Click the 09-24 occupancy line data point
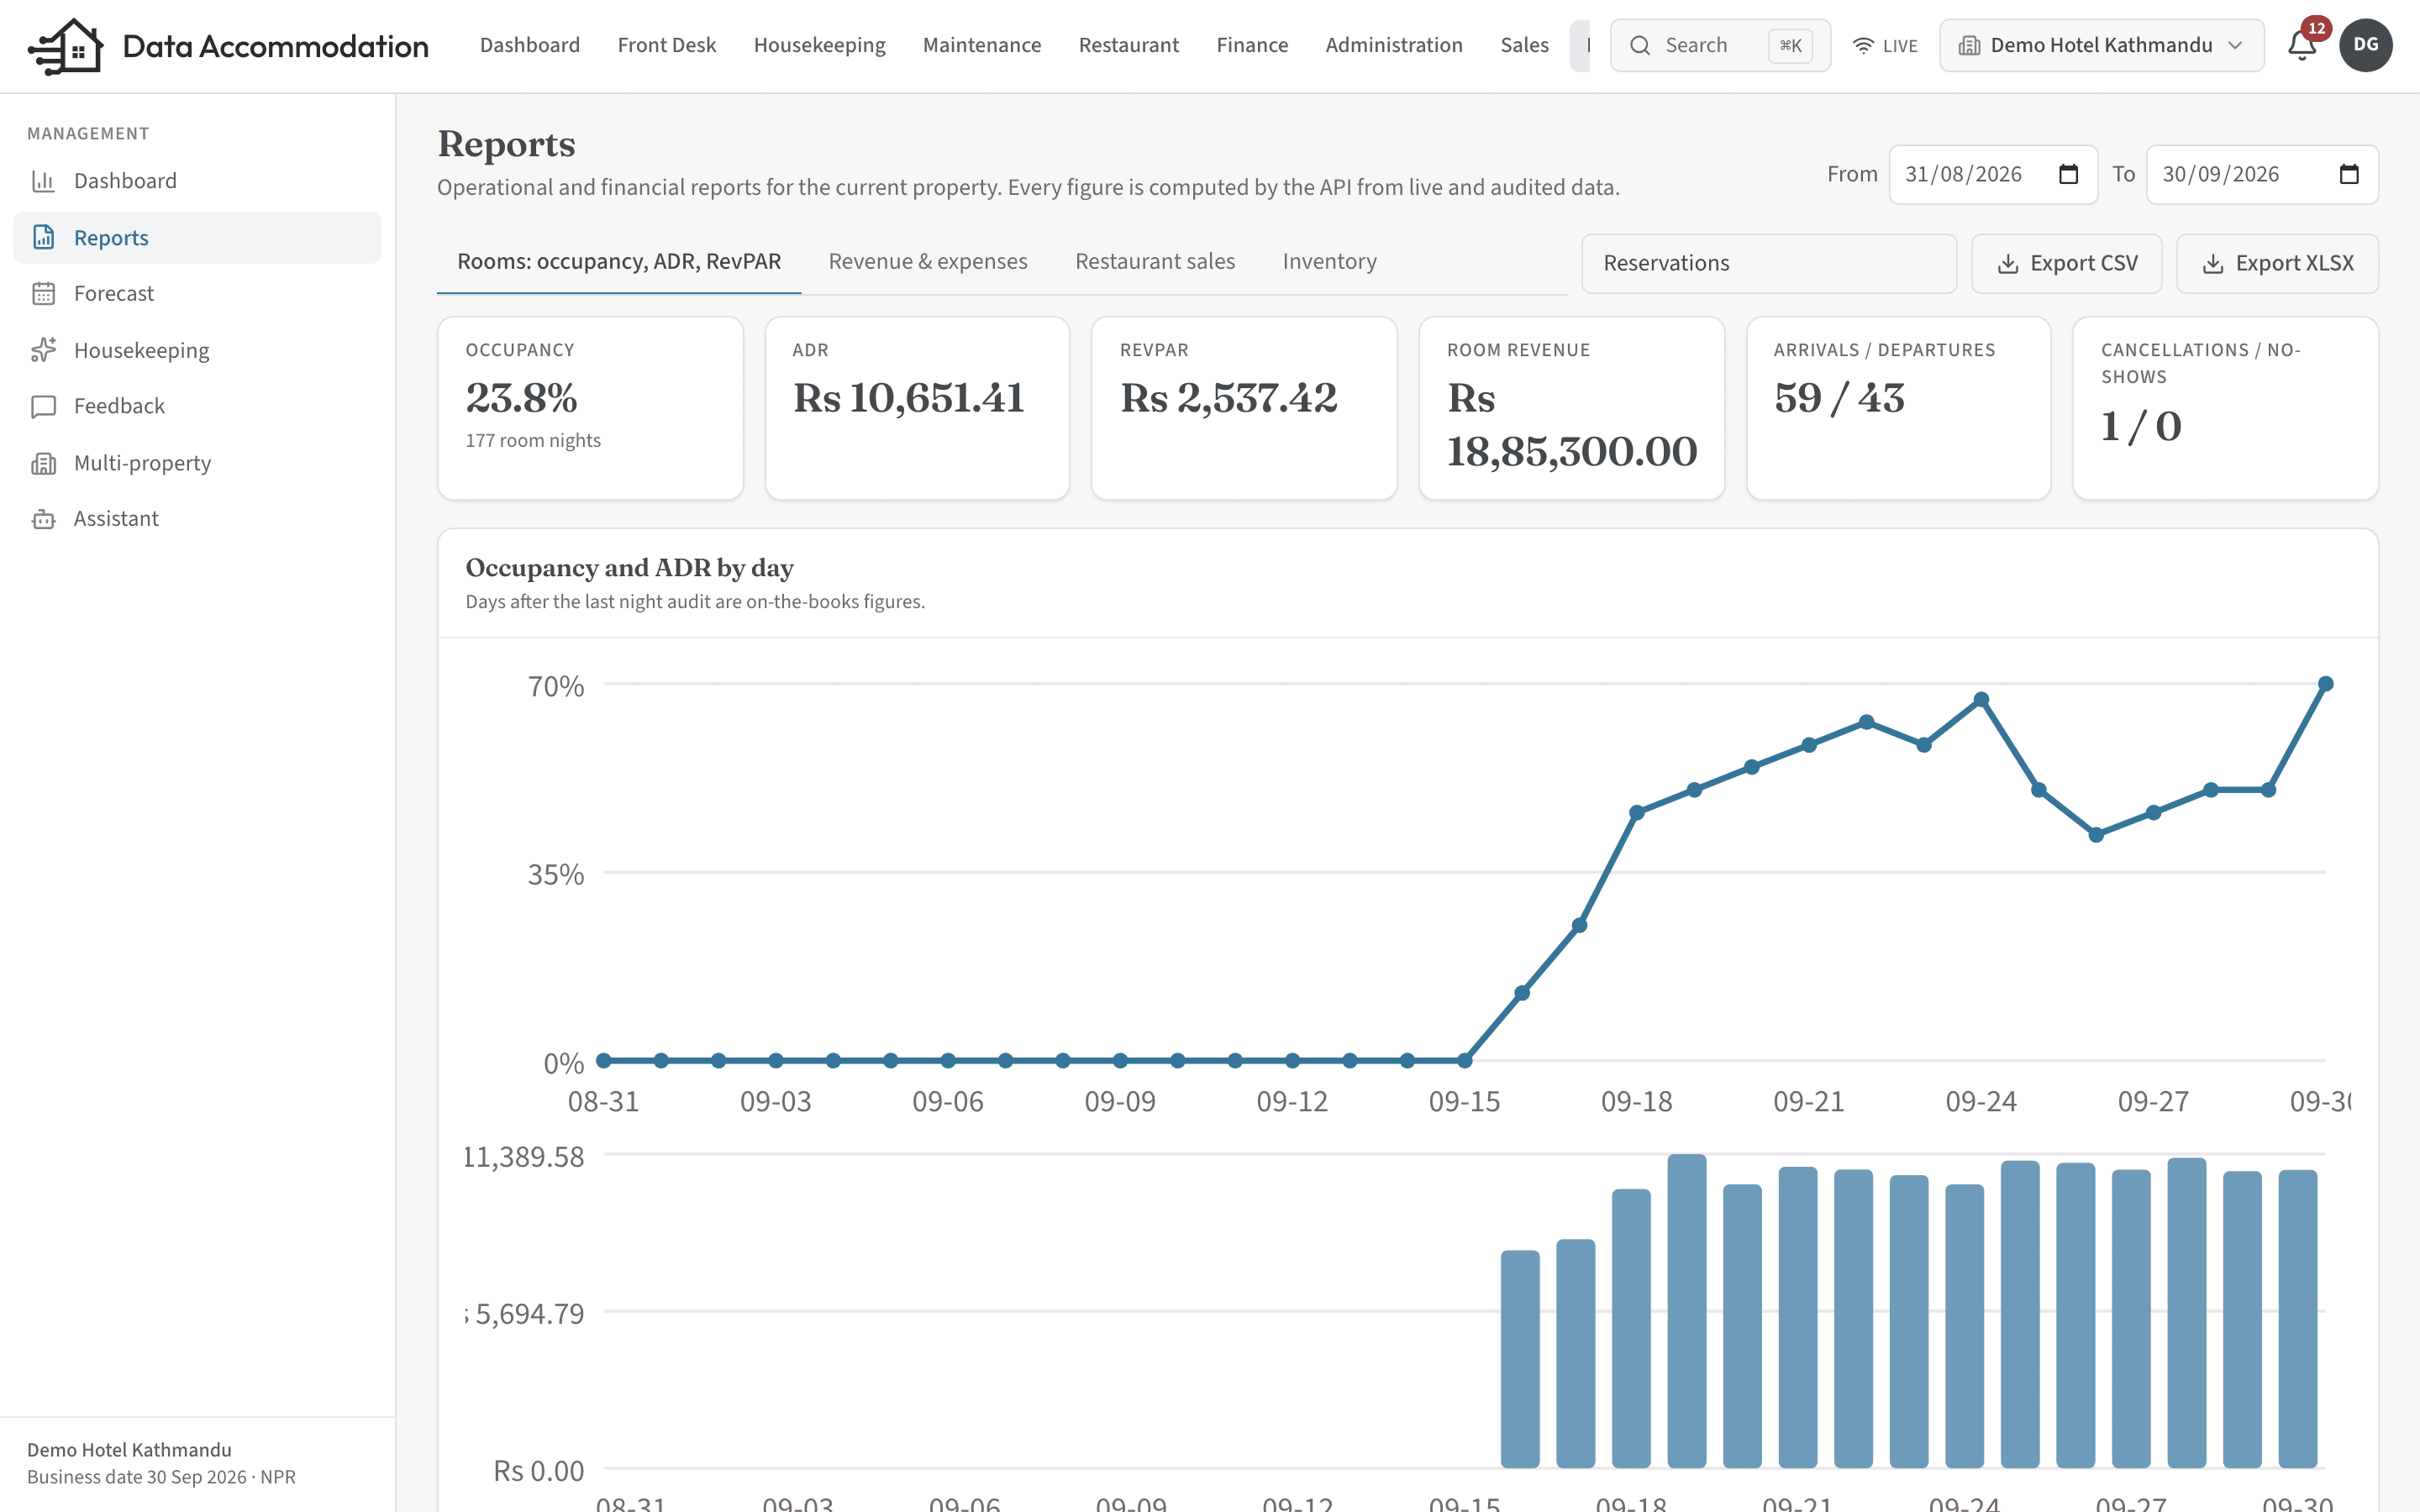Image resolution: width=2420 pixels, height=1512 pixels. coord(1981,700)
